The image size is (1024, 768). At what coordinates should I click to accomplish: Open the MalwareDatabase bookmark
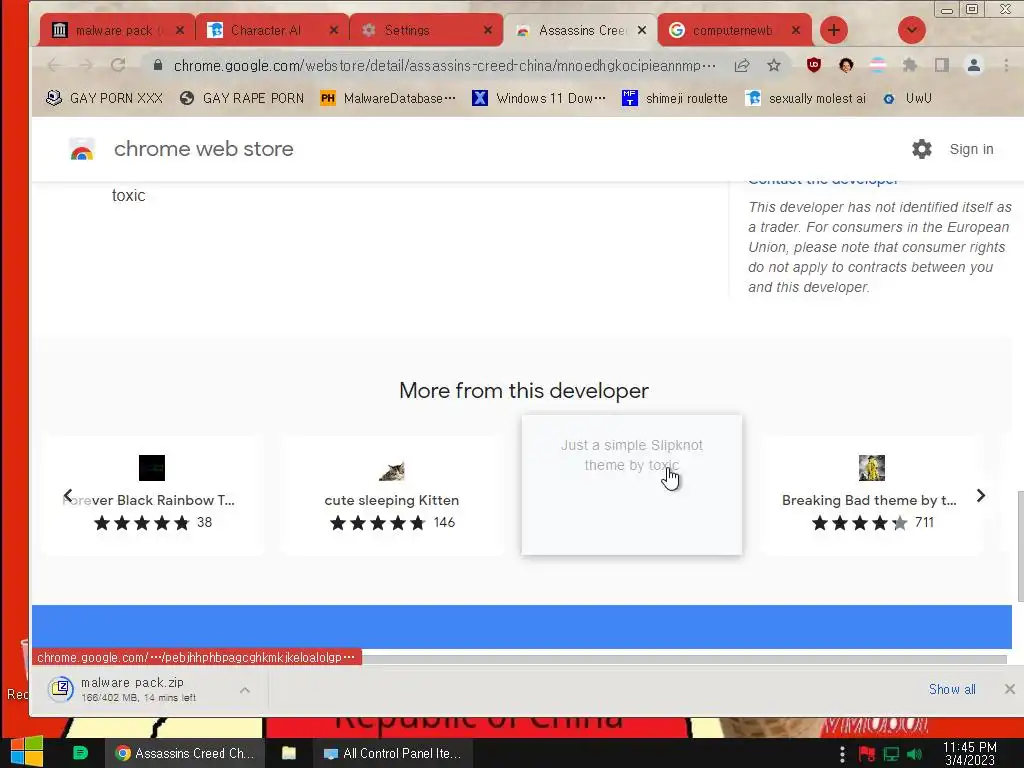(x=388, y=98)
